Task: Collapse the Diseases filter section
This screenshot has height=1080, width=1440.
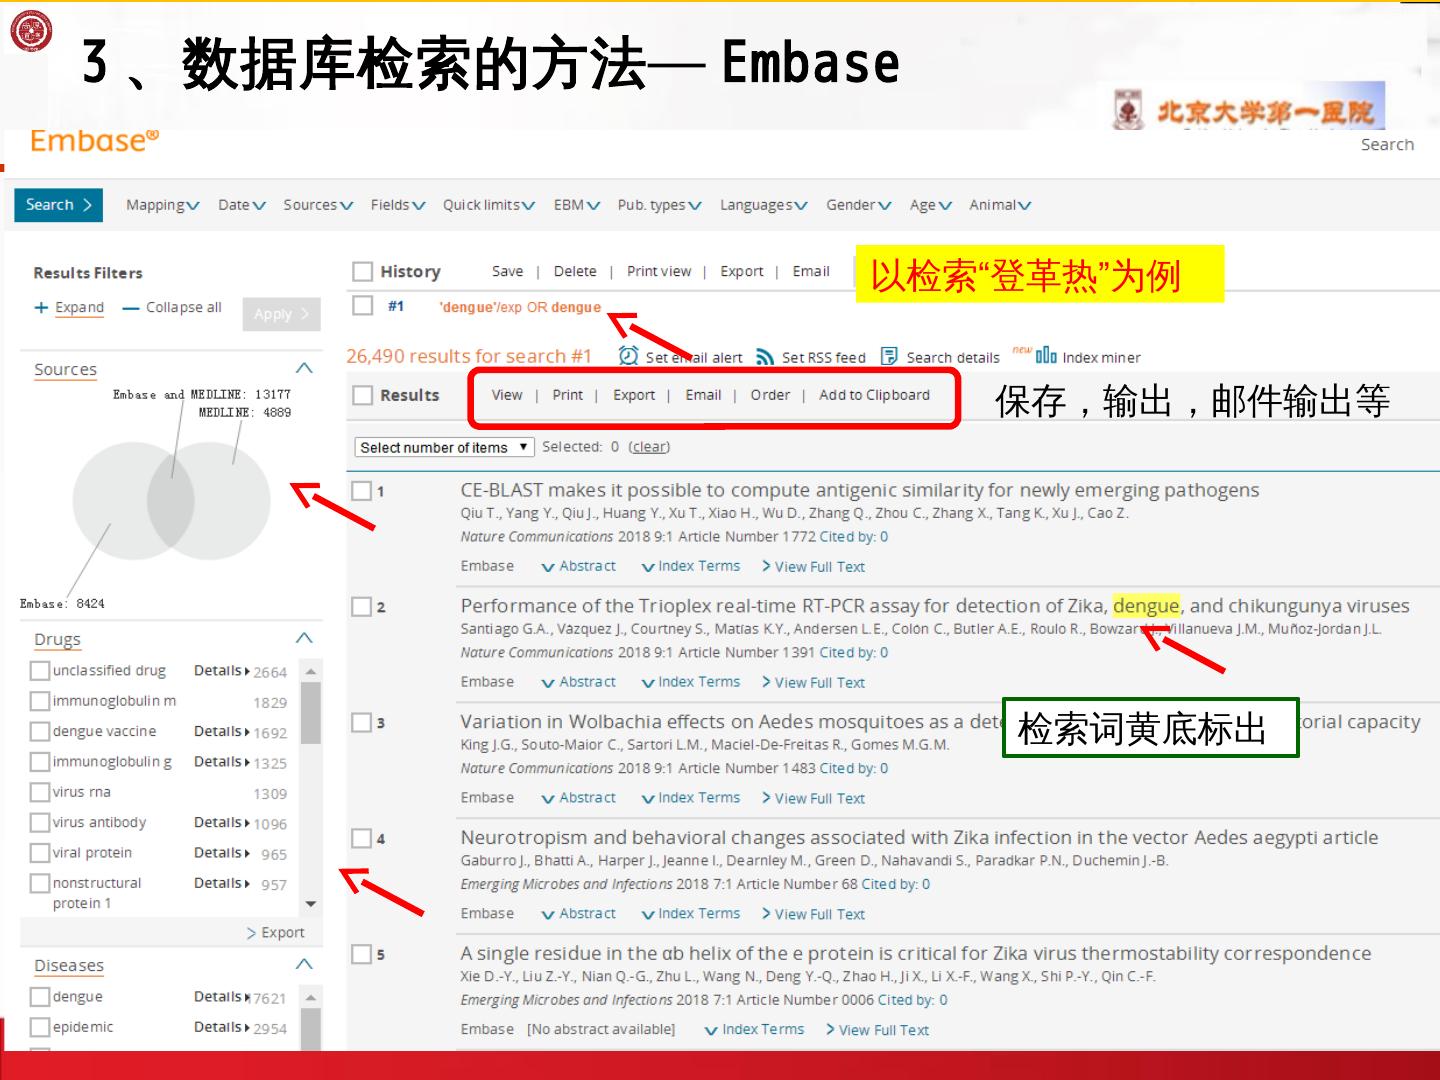Action: tap(305, 964)
